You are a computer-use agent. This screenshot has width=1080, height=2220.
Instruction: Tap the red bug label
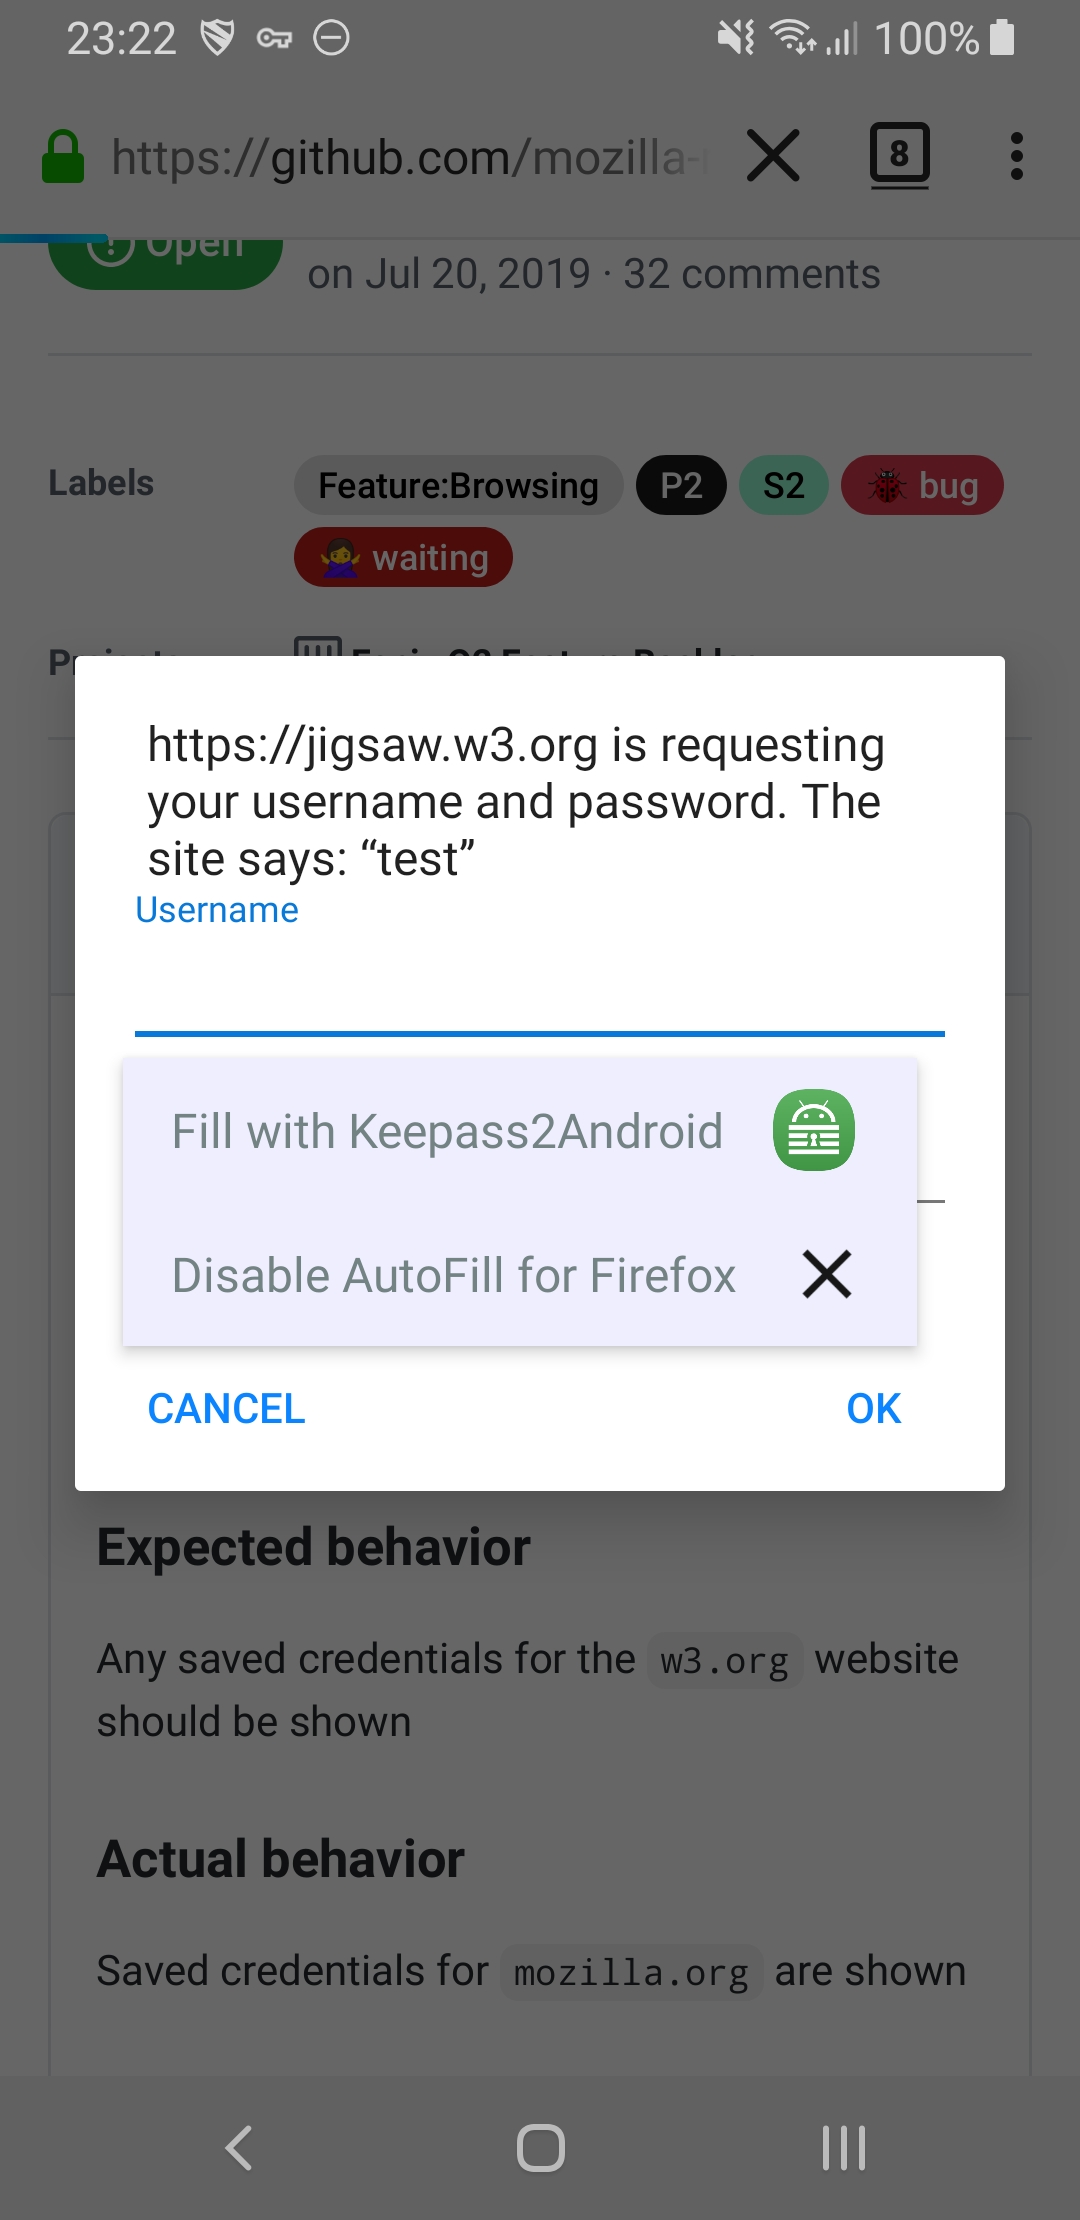coord(922,486)
